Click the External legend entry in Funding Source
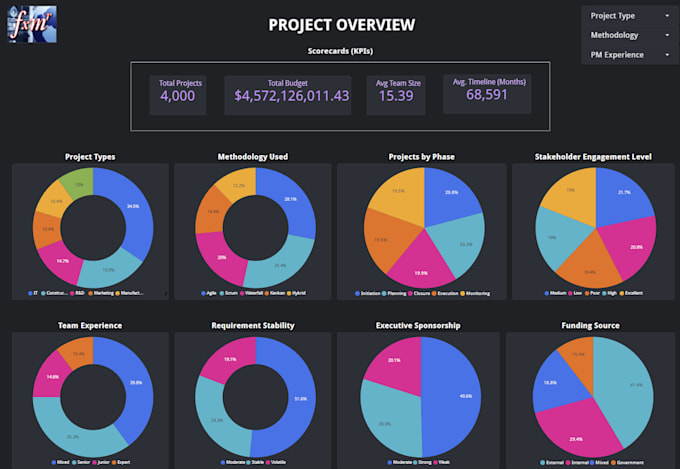 pyautogui.click(x=552, y=463)
